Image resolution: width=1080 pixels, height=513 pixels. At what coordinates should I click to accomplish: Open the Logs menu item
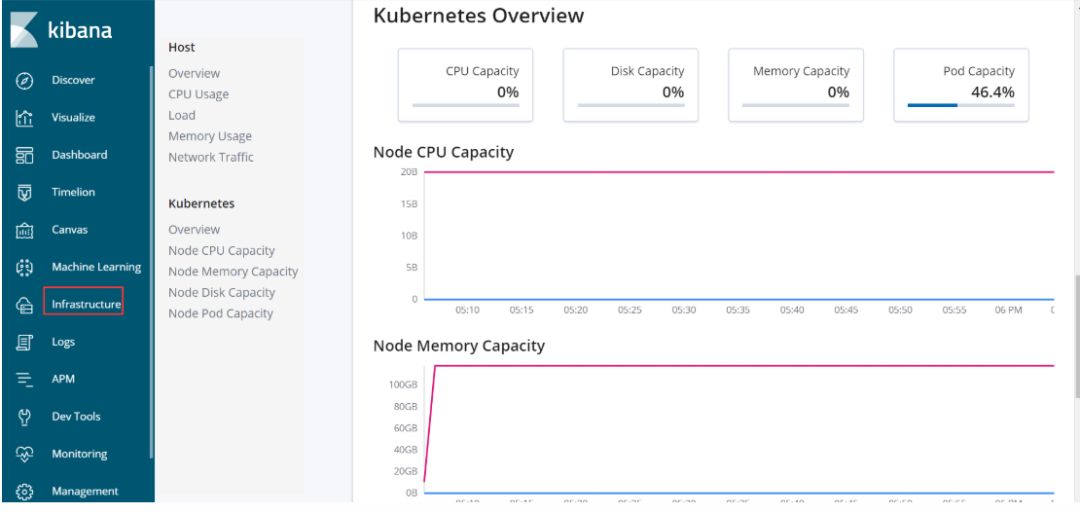coord(63,342)
